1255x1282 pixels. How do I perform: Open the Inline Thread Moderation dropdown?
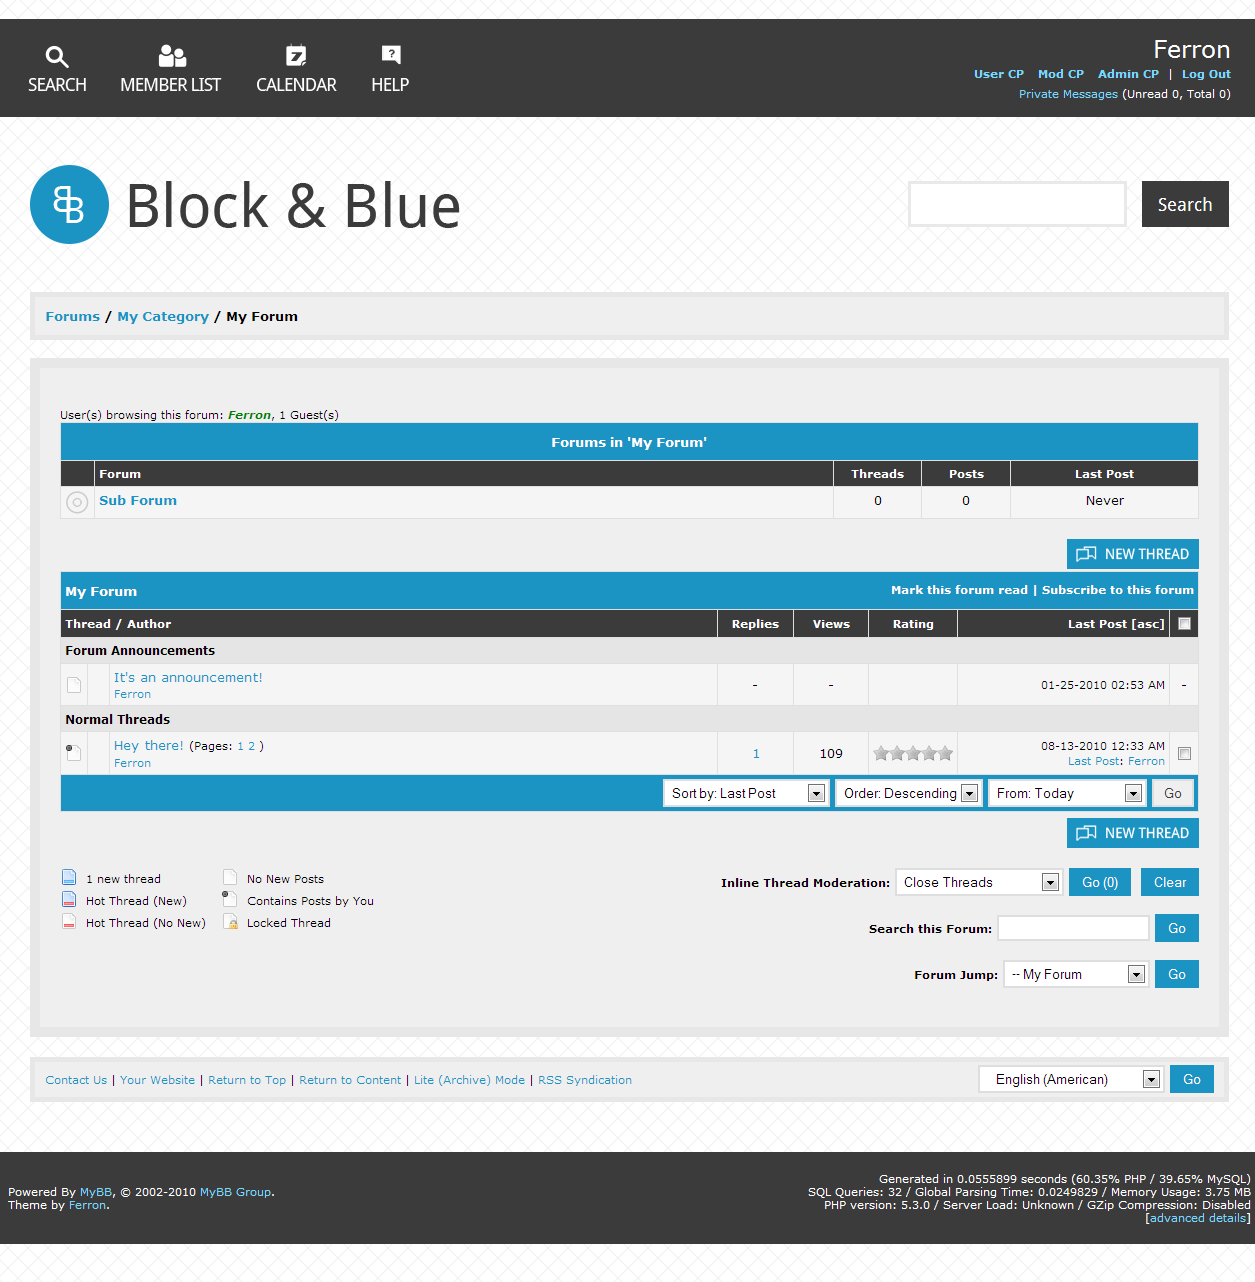coord(979,882)
